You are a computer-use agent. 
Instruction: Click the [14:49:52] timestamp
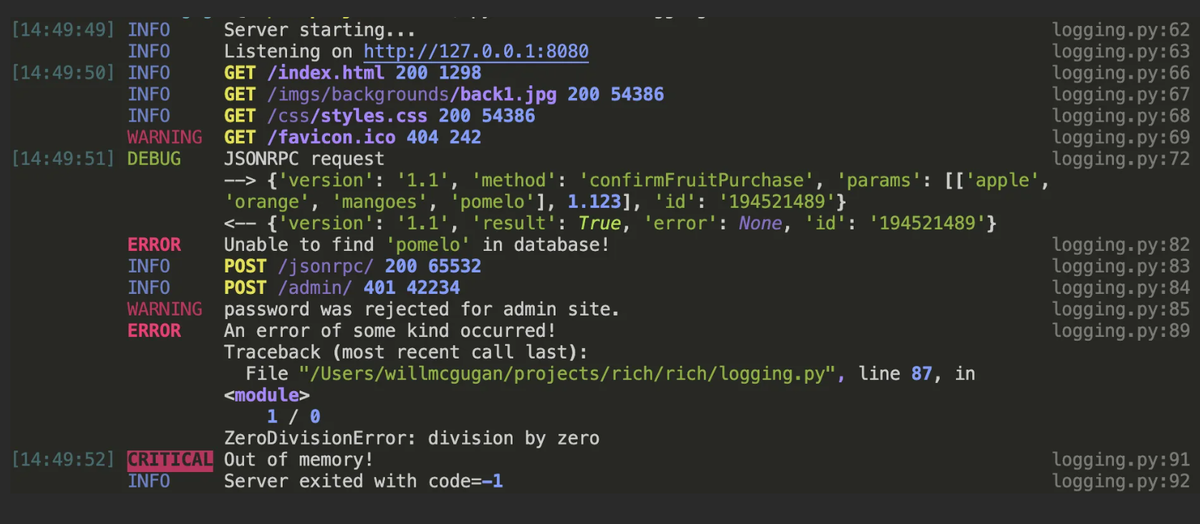62,460
